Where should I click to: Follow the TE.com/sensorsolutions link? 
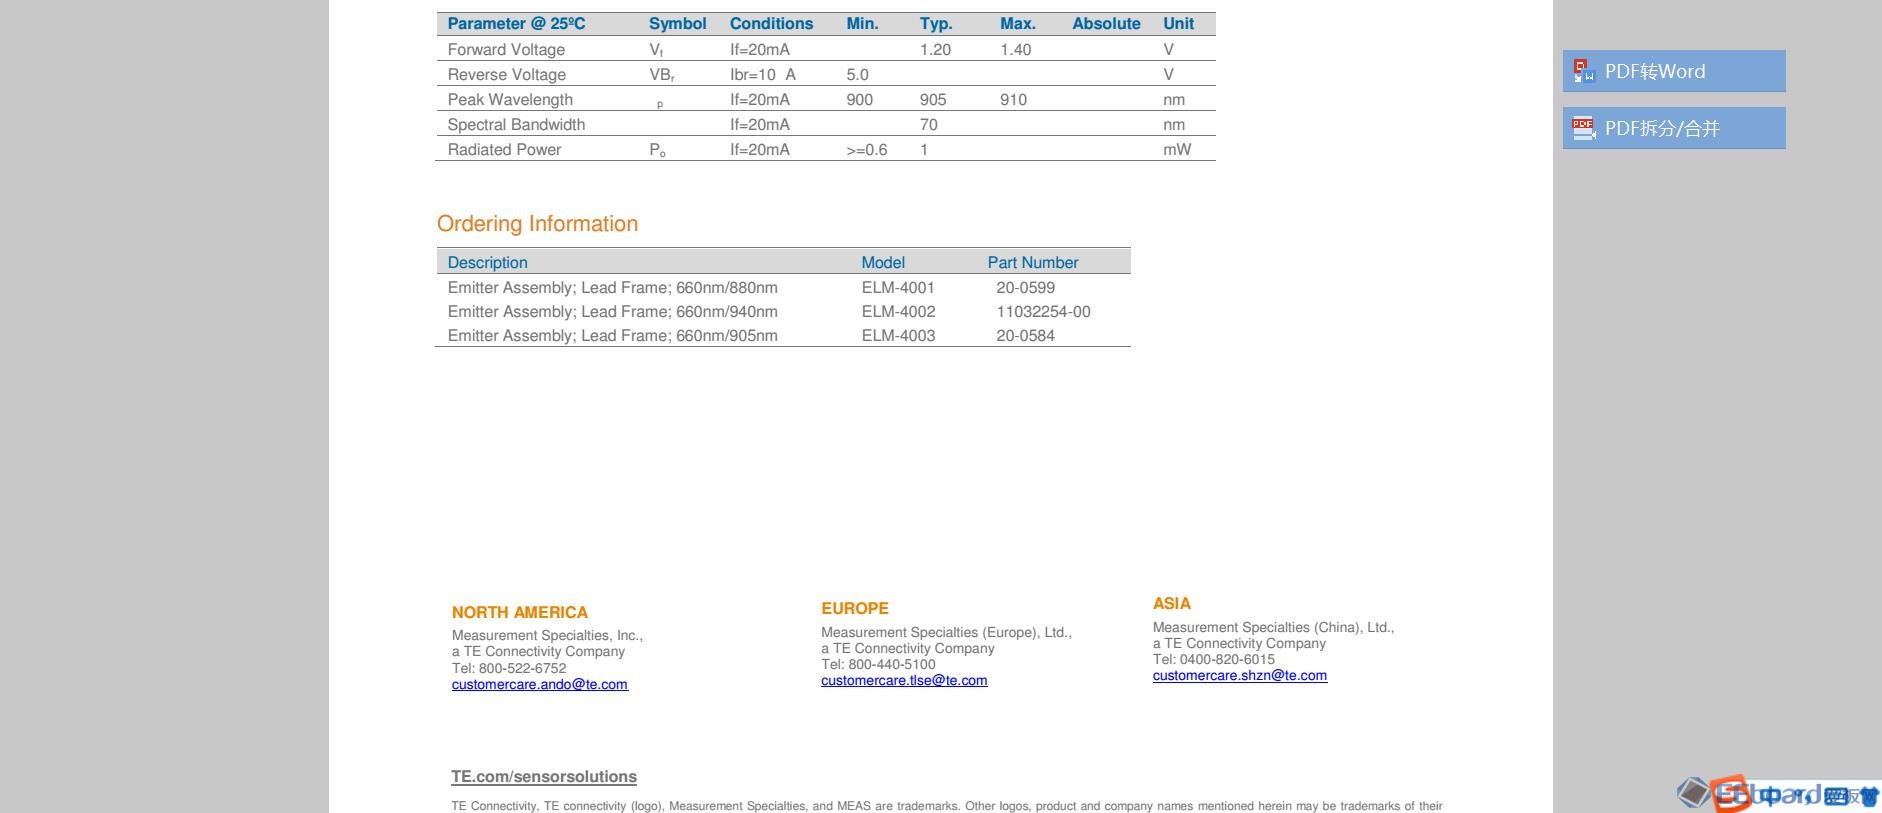click(x=544, y=777)
